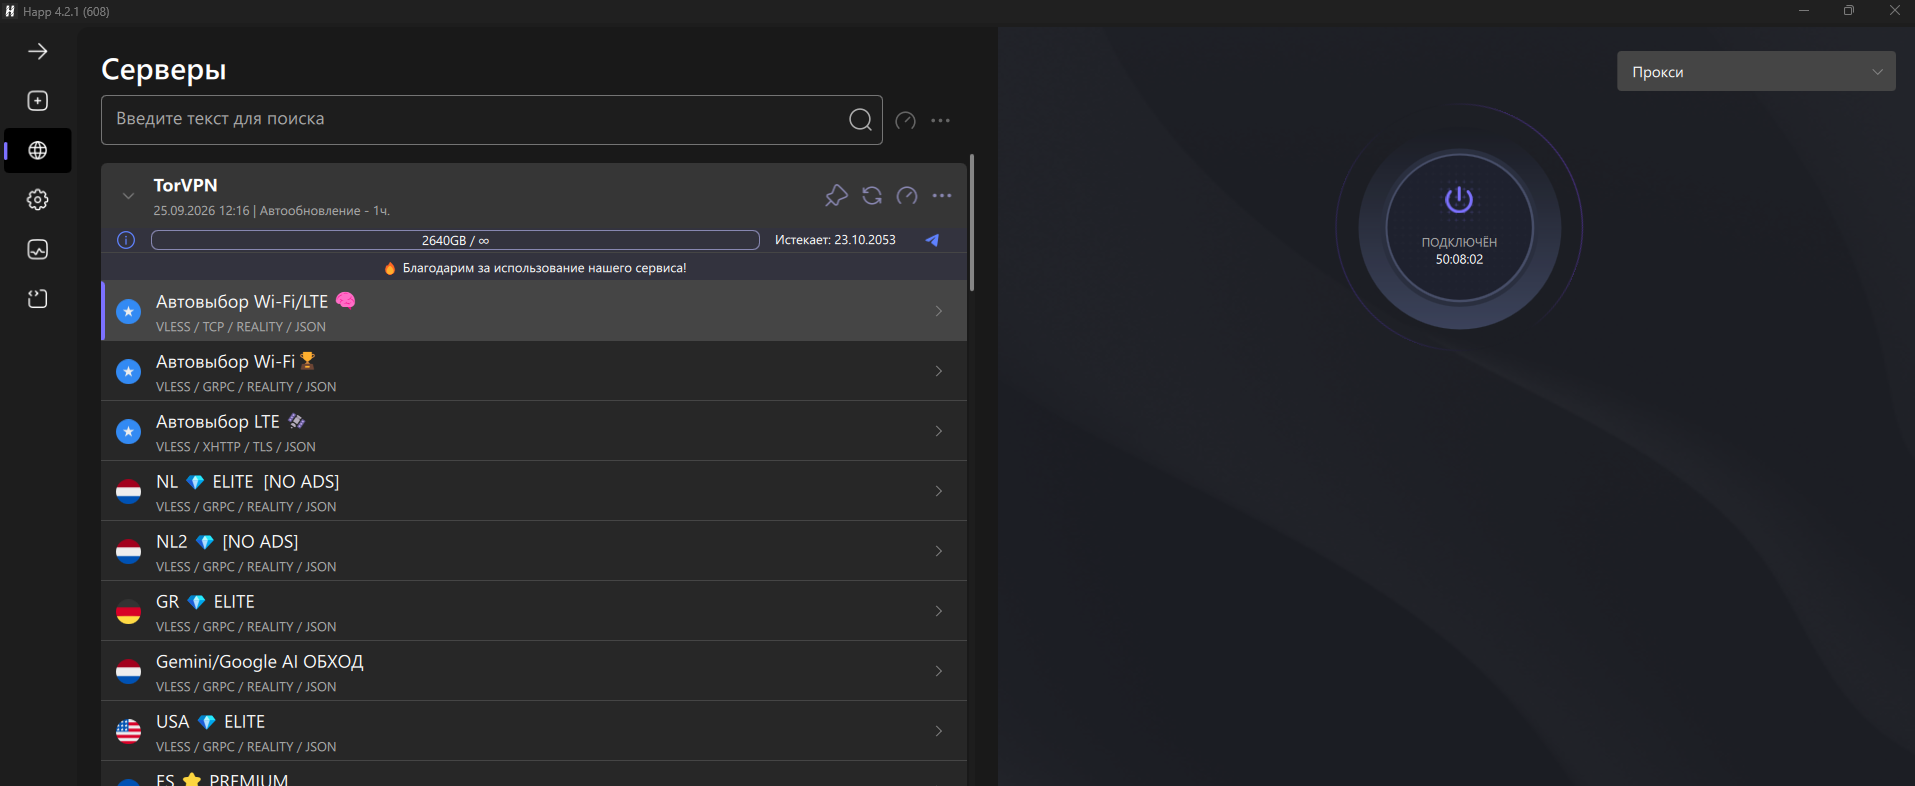
Task: Select the GR ELITE server row
Action: pyautogui.click(x=534, y=611)
